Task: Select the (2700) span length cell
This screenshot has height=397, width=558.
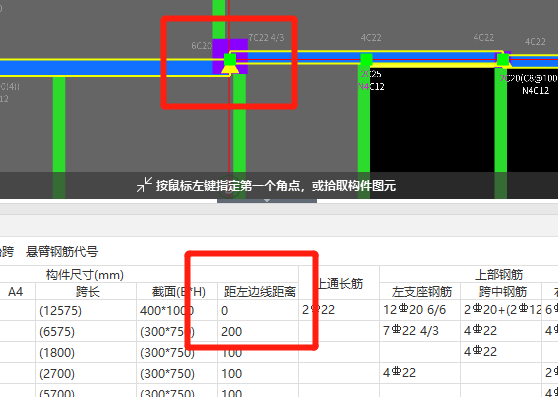Action: (x=86, y=374)
